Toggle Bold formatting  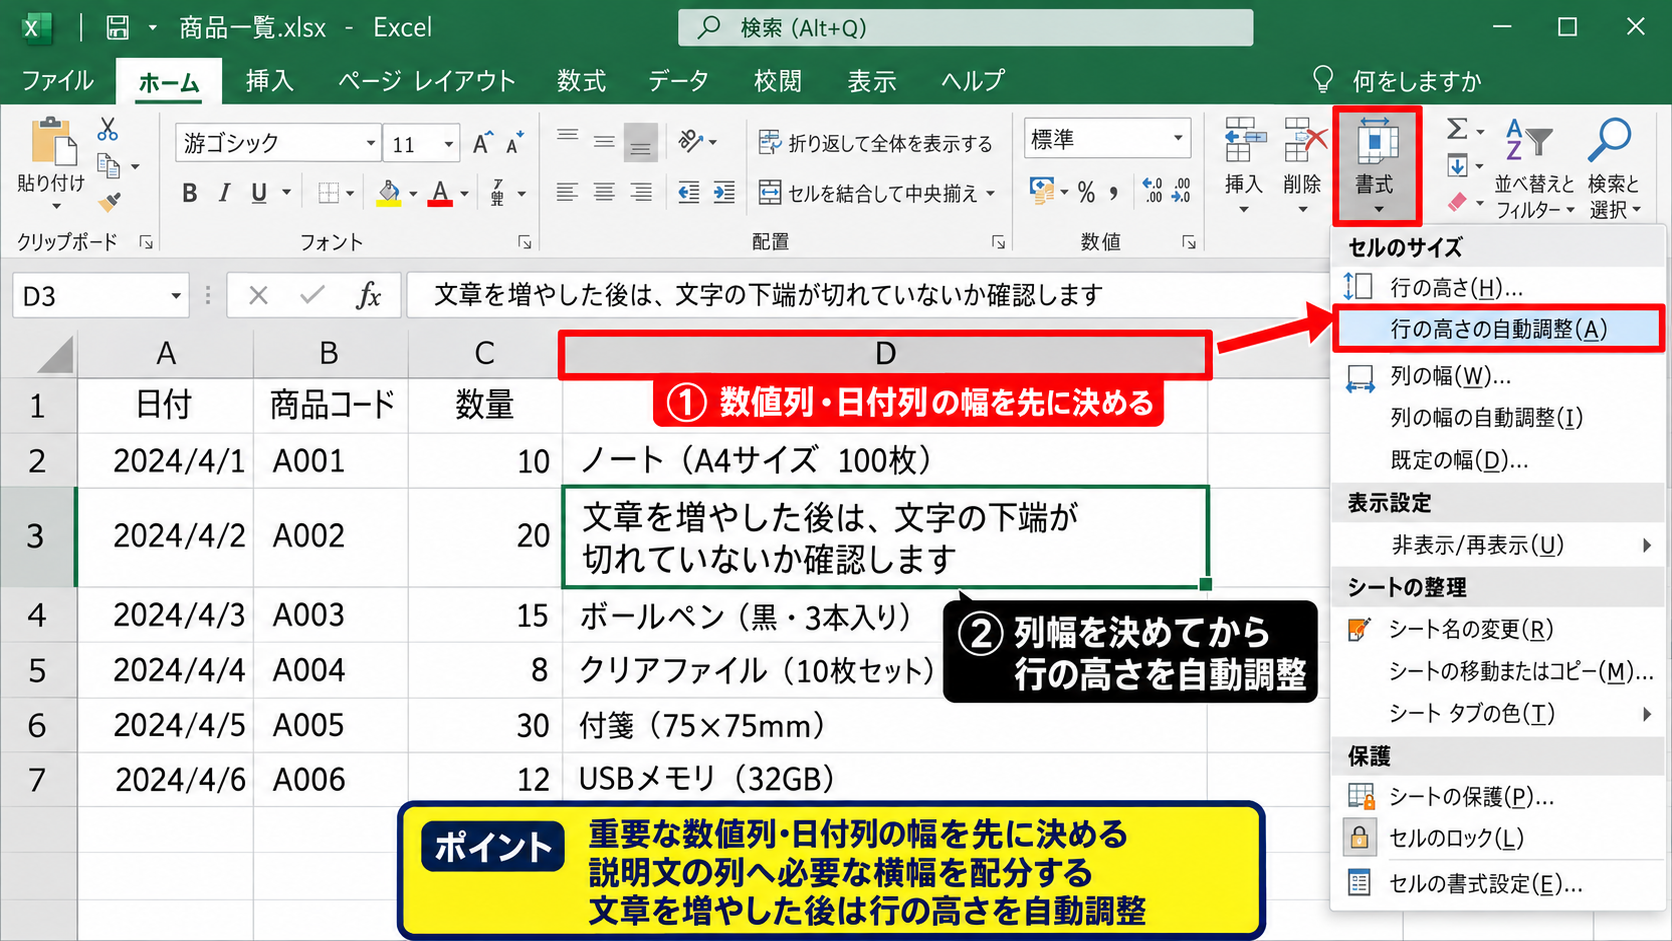pos(189,193)
